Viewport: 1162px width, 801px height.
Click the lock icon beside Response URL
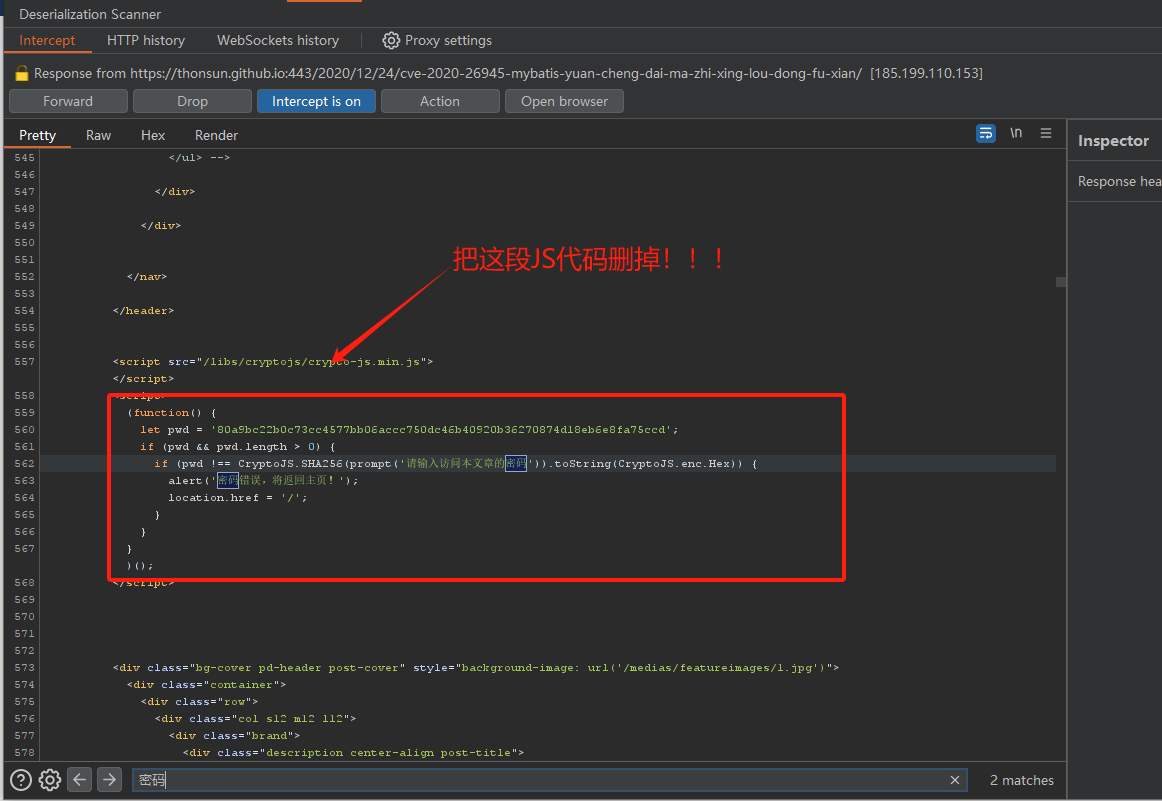[21, 73]
